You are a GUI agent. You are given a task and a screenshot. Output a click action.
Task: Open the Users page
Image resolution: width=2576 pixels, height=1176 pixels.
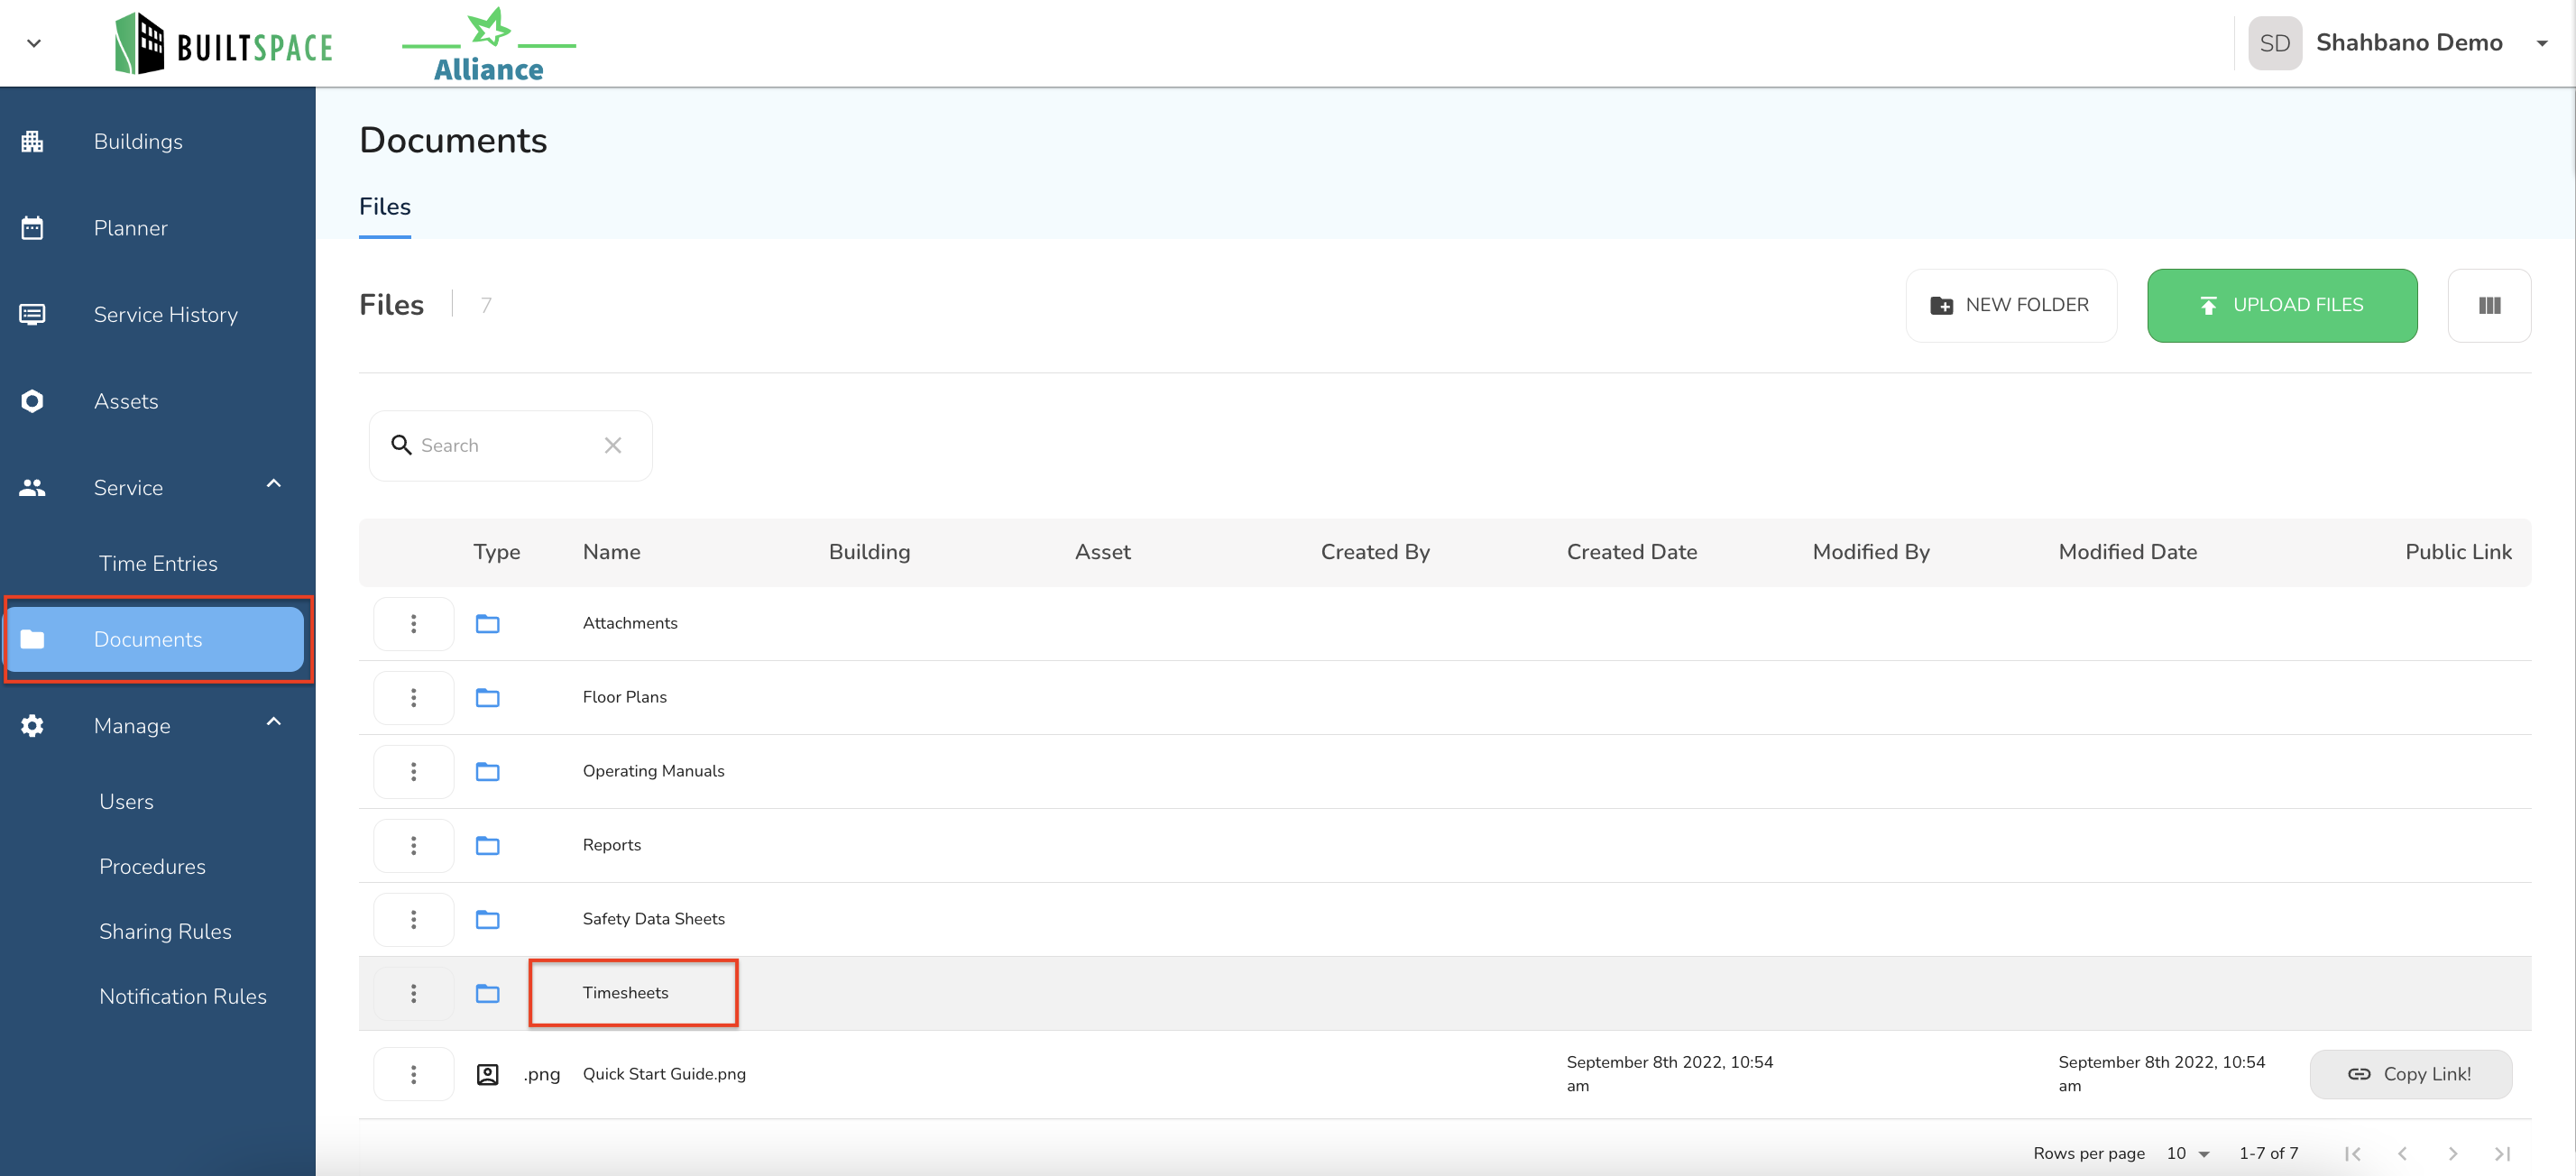pos(126,801)
